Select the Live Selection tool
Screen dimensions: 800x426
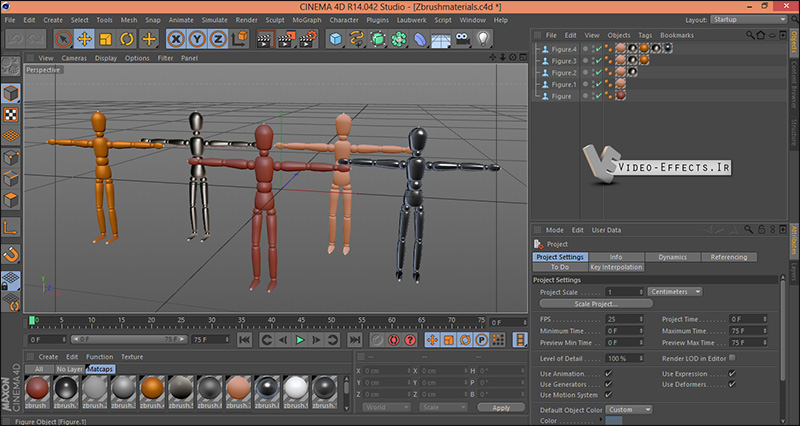point(63,39)
